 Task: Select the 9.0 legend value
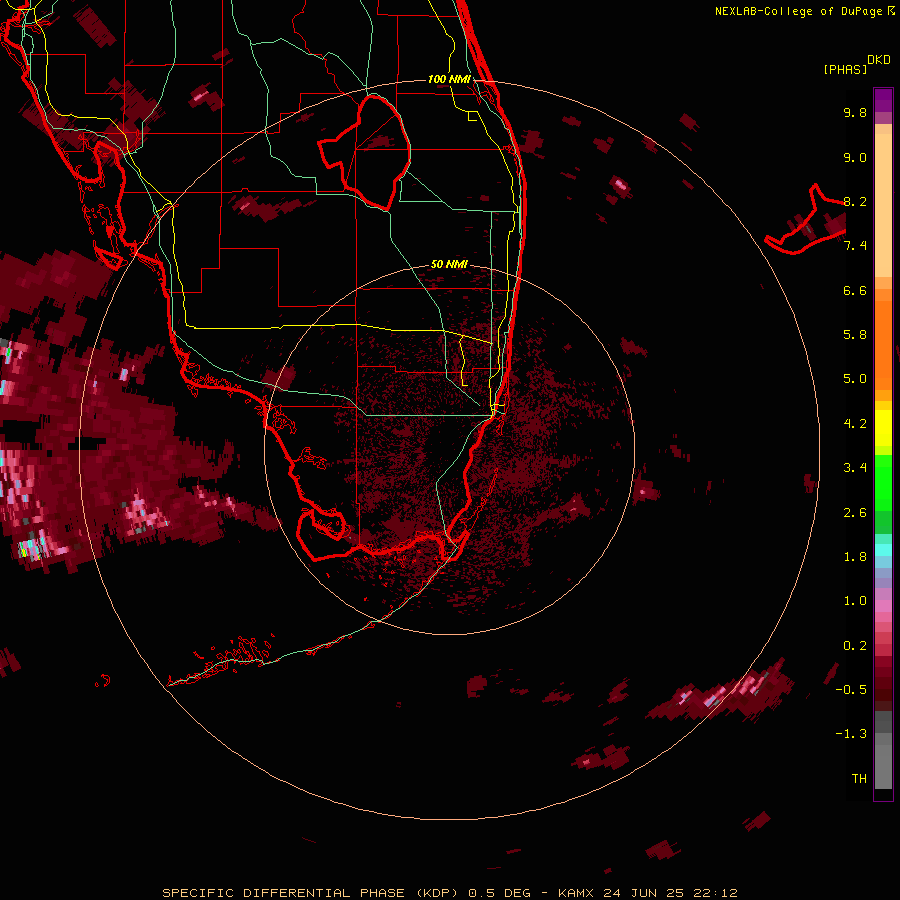coord(855,157)
